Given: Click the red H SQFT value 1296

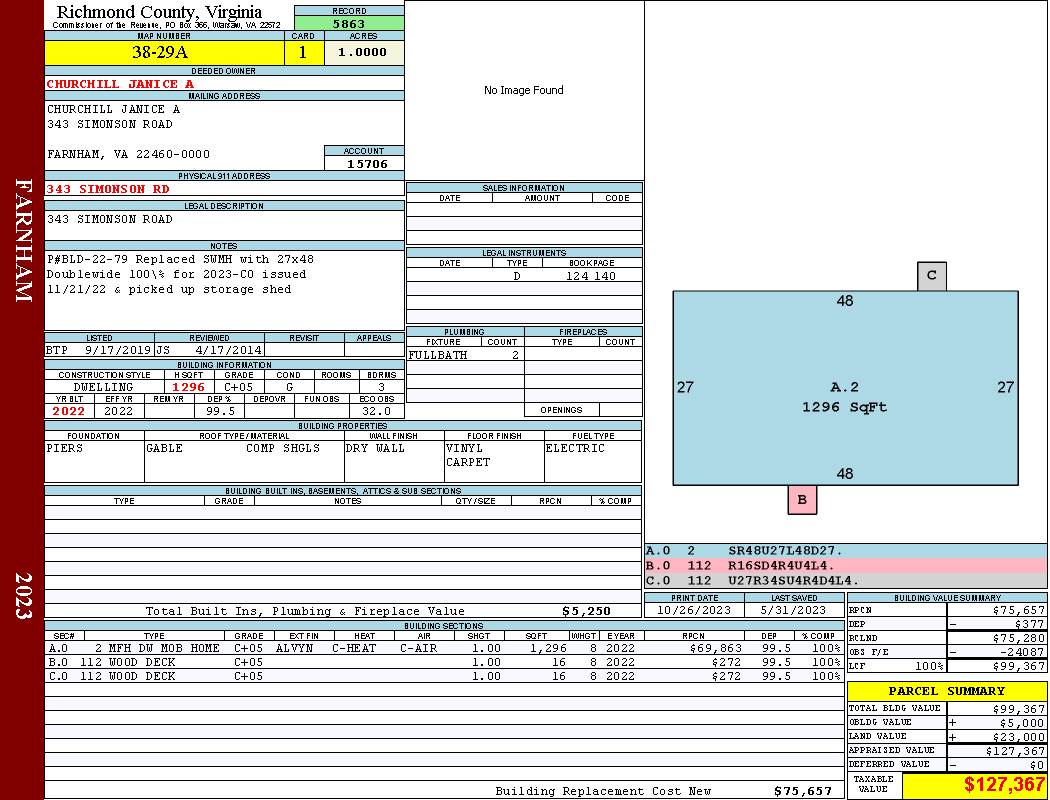Looking at the screenshot, I should point(188,387).
